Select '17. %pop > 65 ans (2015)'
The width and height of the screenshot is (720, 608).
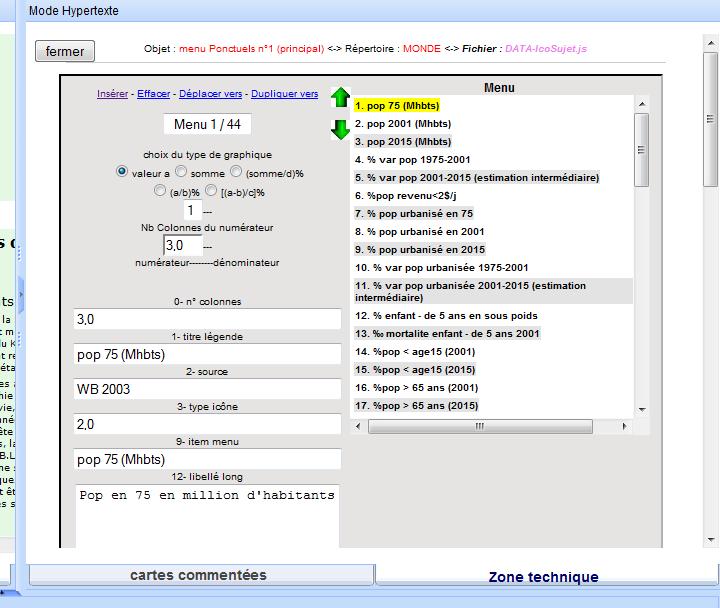pyautogui.click(x=416, y=405)
